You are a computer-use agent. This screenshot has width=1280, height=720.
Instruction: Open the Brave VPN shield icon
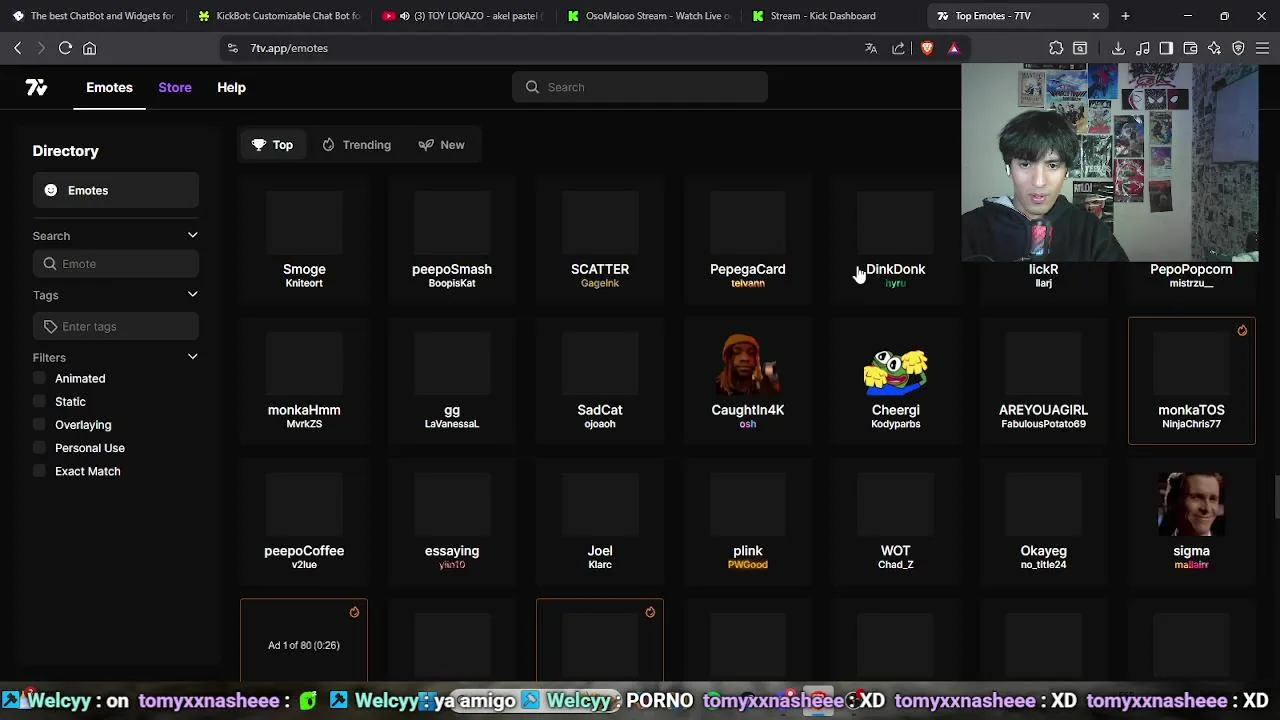(1238, 48)
